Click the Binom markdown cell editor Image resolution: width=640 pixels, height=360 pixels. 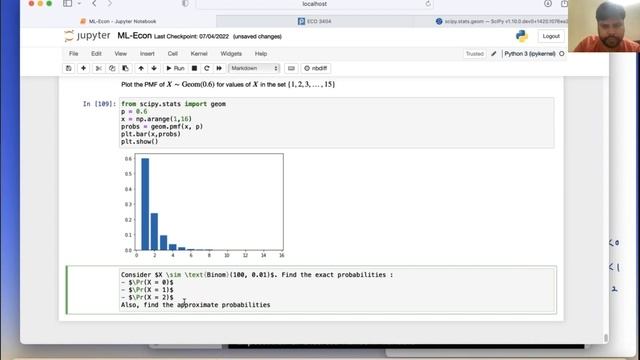point(337,290)
